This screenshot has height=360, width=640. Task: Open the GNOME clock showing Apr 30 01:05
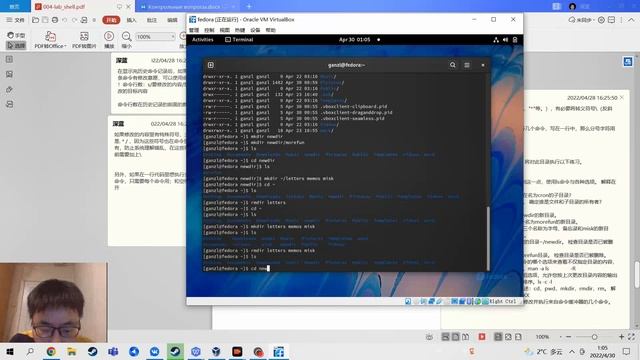(354, 40)
